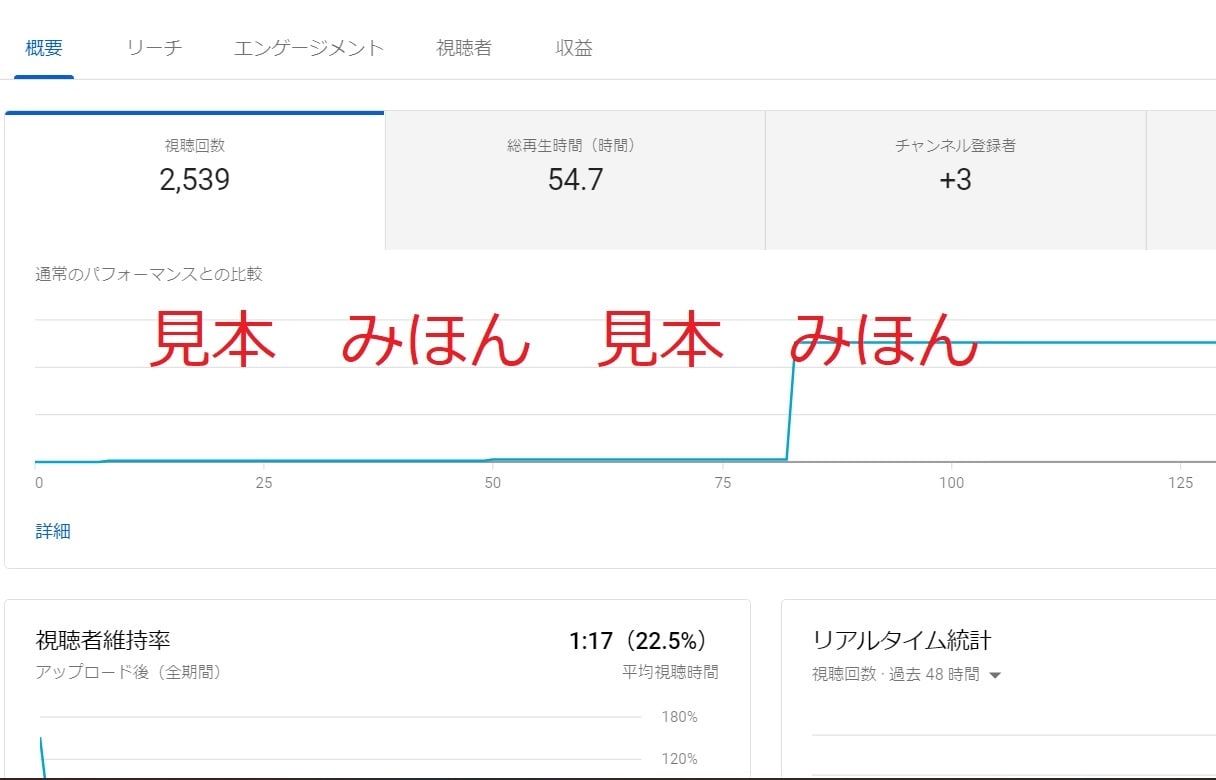Click the x-axis label 75
The height and width of the screenshot is (780, 1216).
(x=723, y=483)
